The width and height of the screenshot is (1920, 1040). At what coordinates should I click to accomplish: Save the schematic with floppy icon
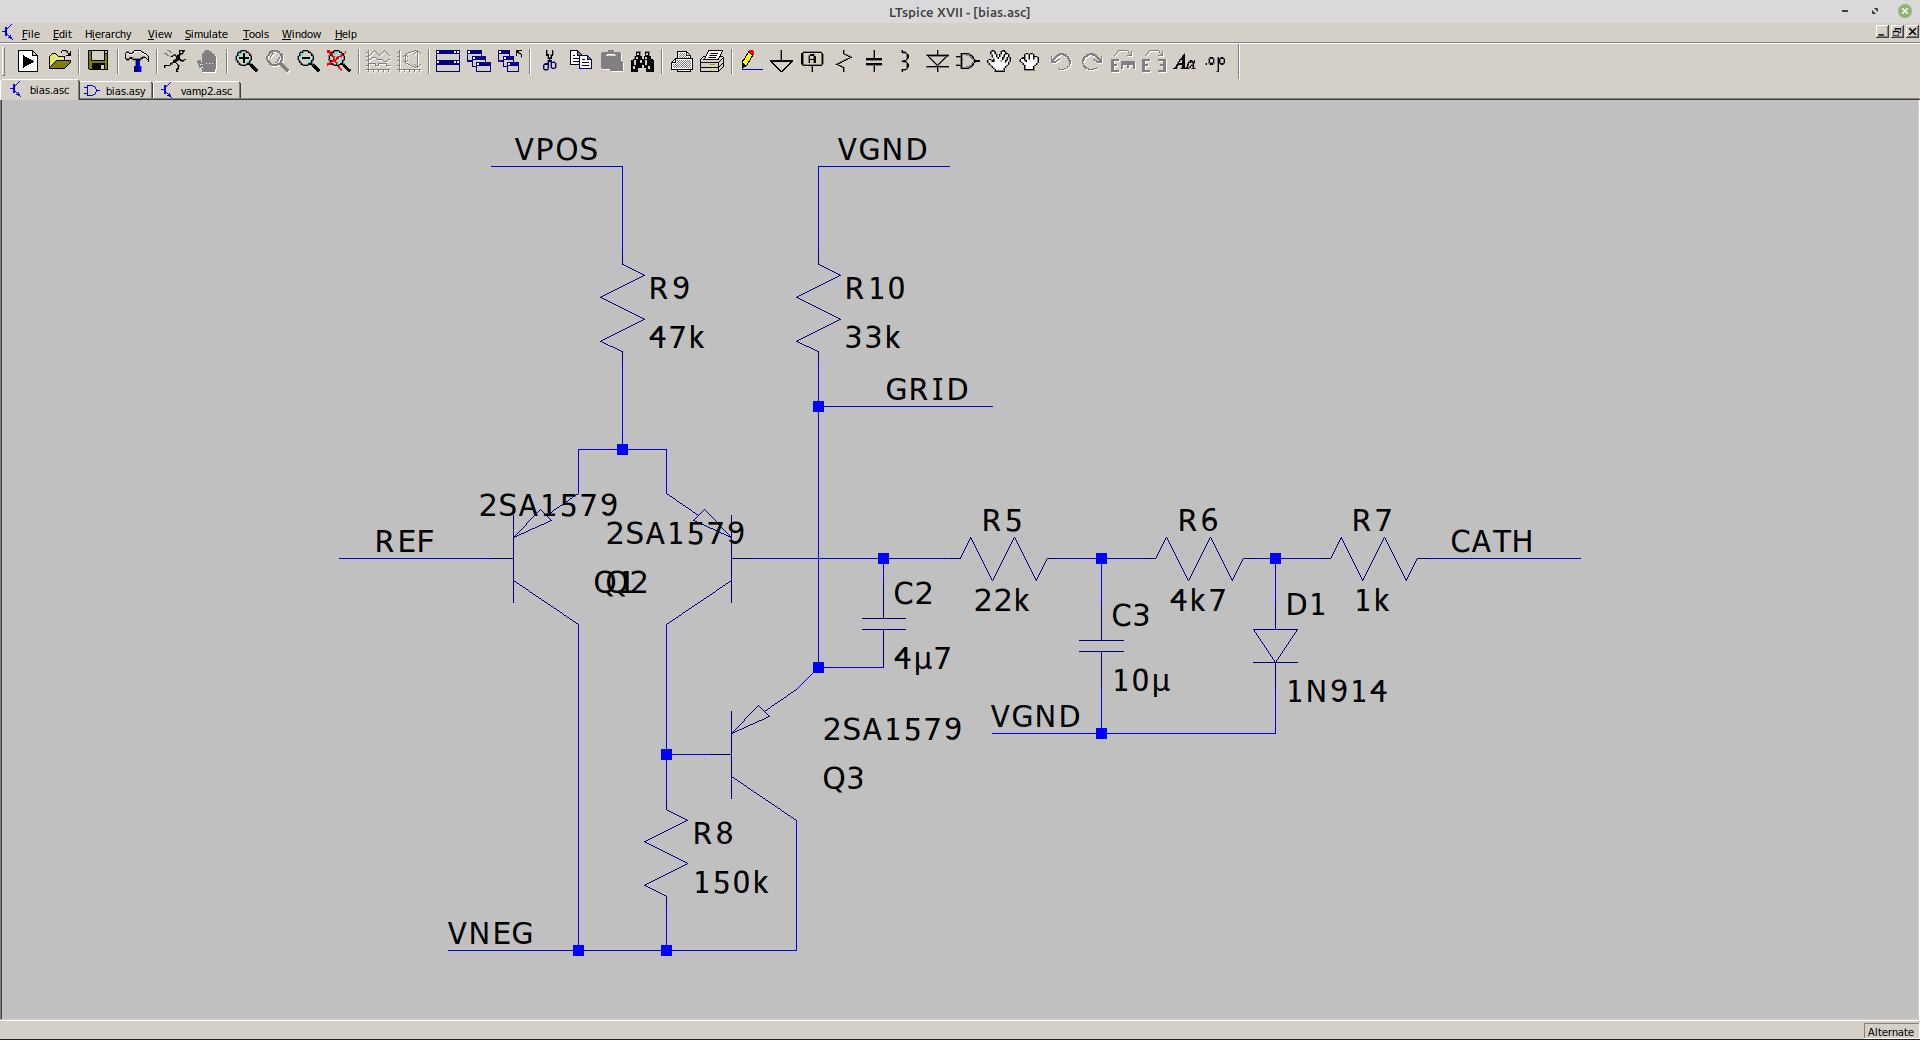tap(97, 61)
